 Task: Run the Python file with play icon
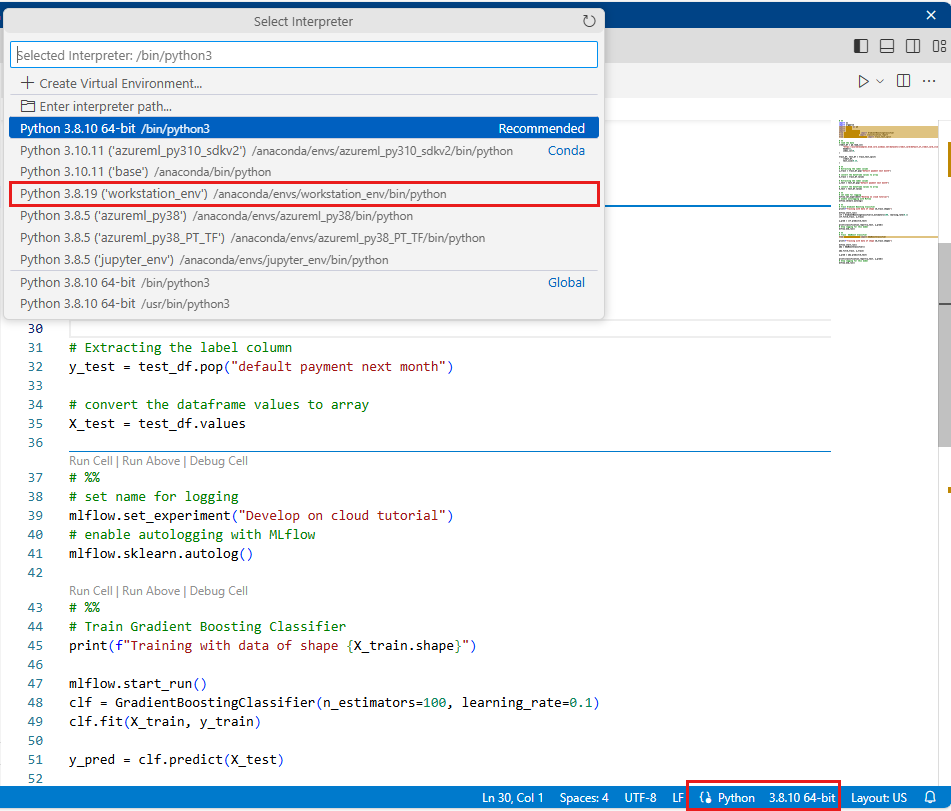[863, 81]
